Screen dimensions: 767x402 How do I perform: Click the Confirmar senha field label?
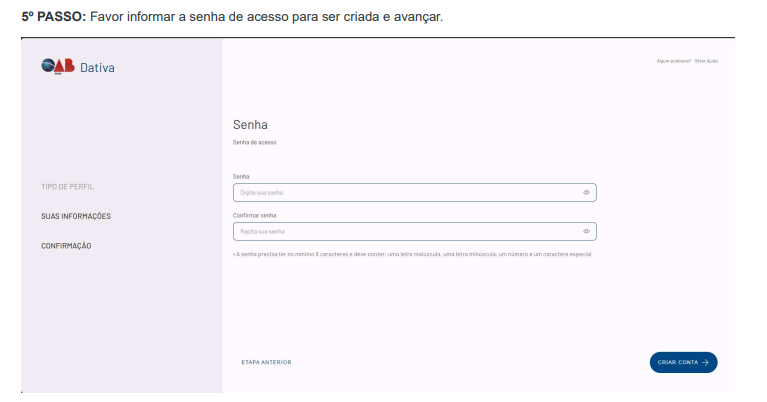254,214
